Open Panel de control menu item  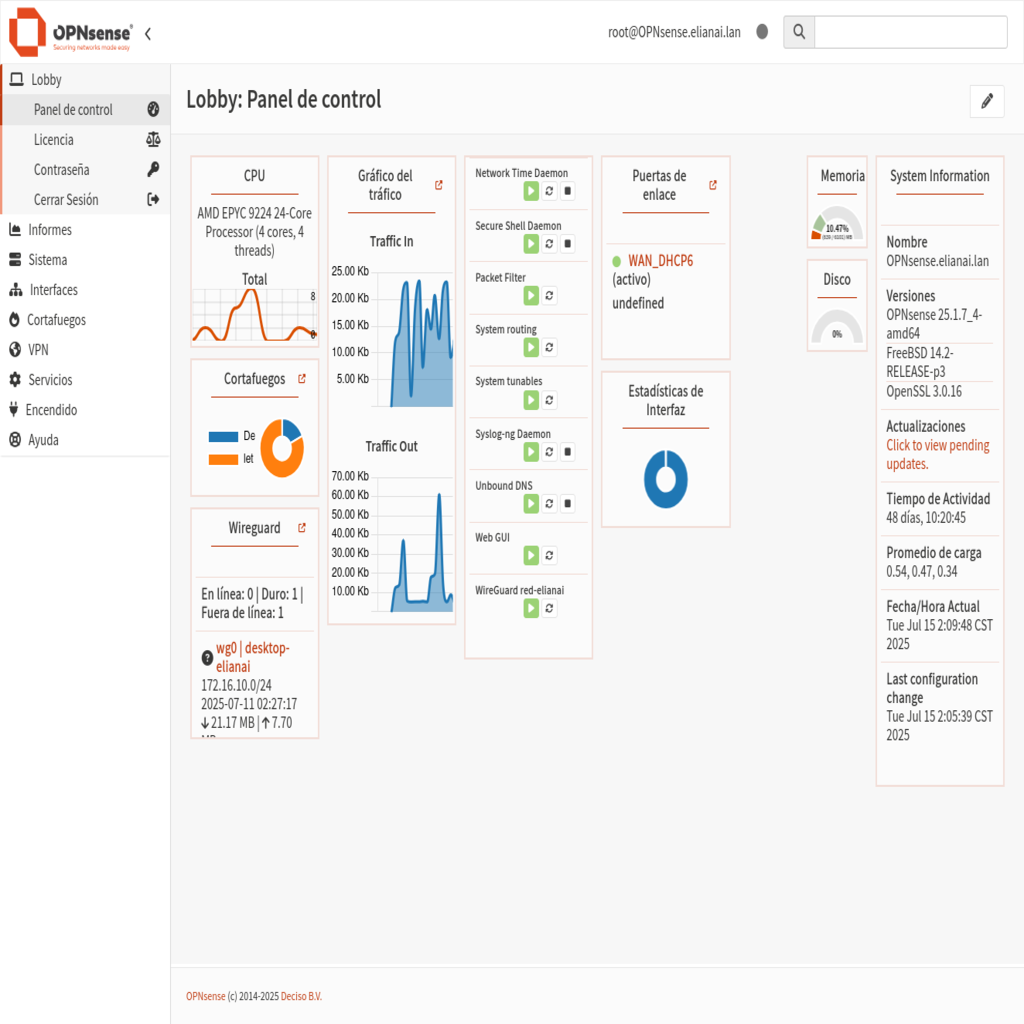(85, 109)
